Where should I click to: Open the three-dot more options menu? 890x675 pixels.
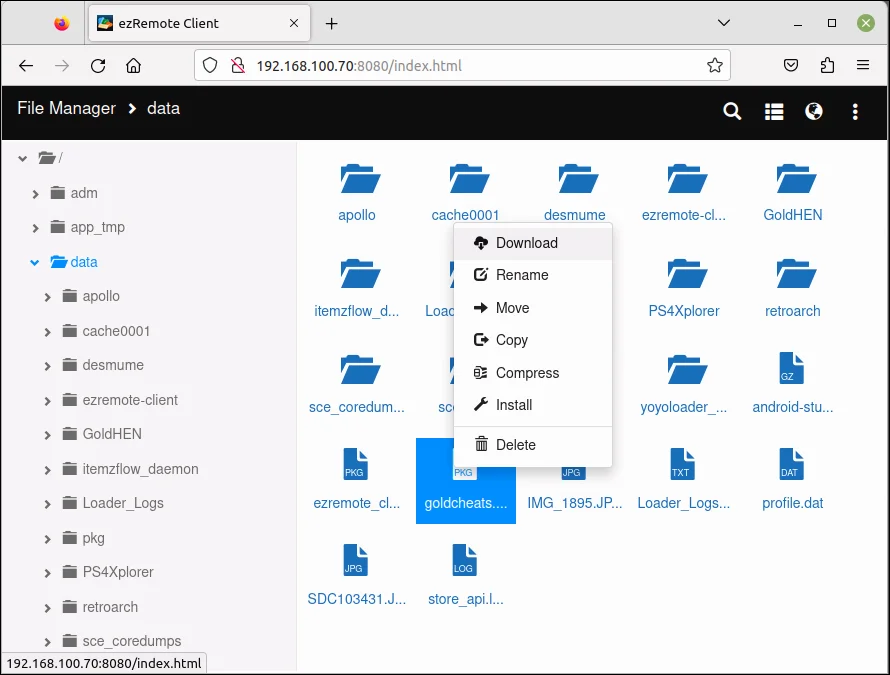click(855, 112)
